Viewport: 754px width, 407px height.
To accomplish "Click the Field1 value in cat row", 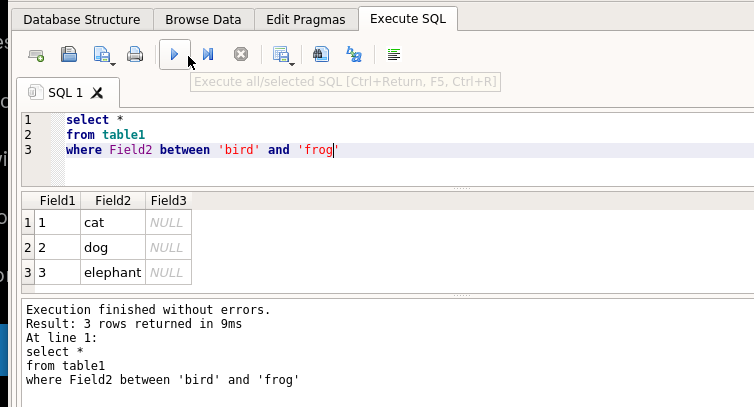I will [58, 222].
